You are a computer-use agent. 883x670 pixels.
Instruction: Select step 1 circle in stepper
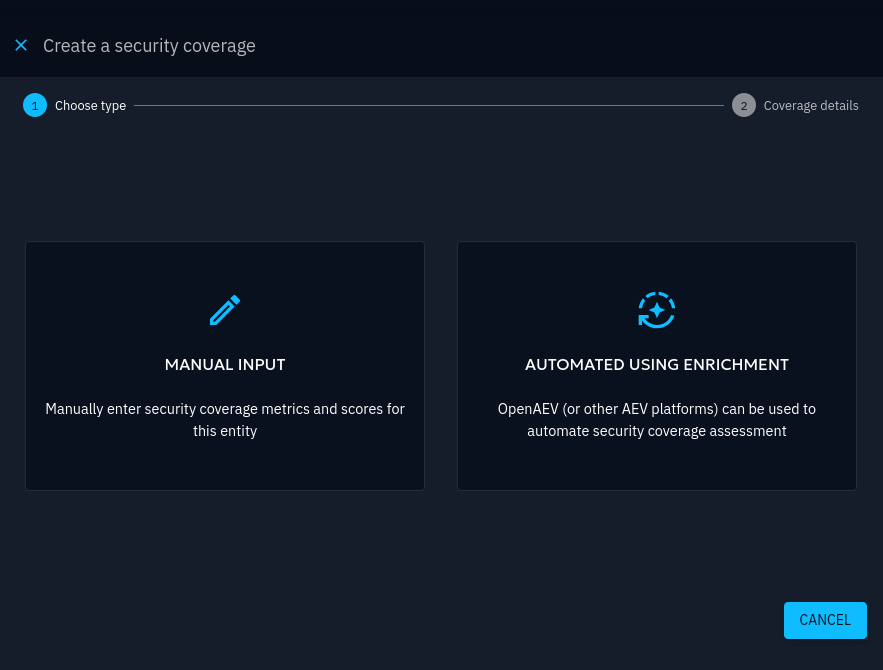[x=35, y=105]
